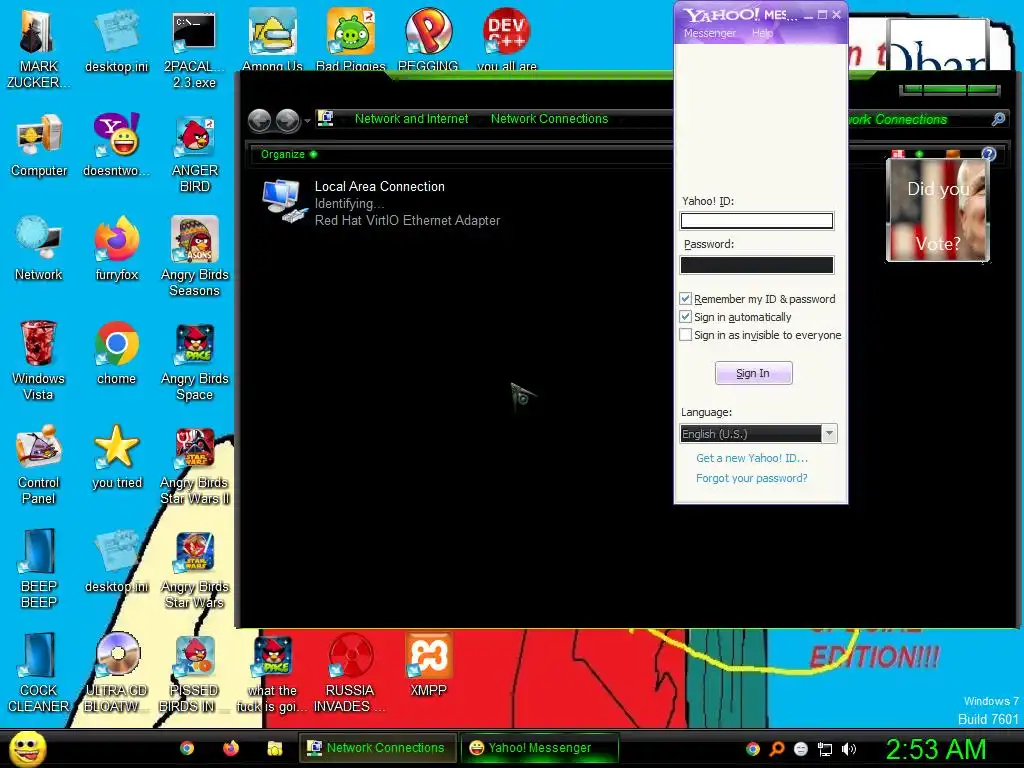Enable Sign in as invisible to everyone
Viewport: 1024px width, 768px height.
(685, 335)
